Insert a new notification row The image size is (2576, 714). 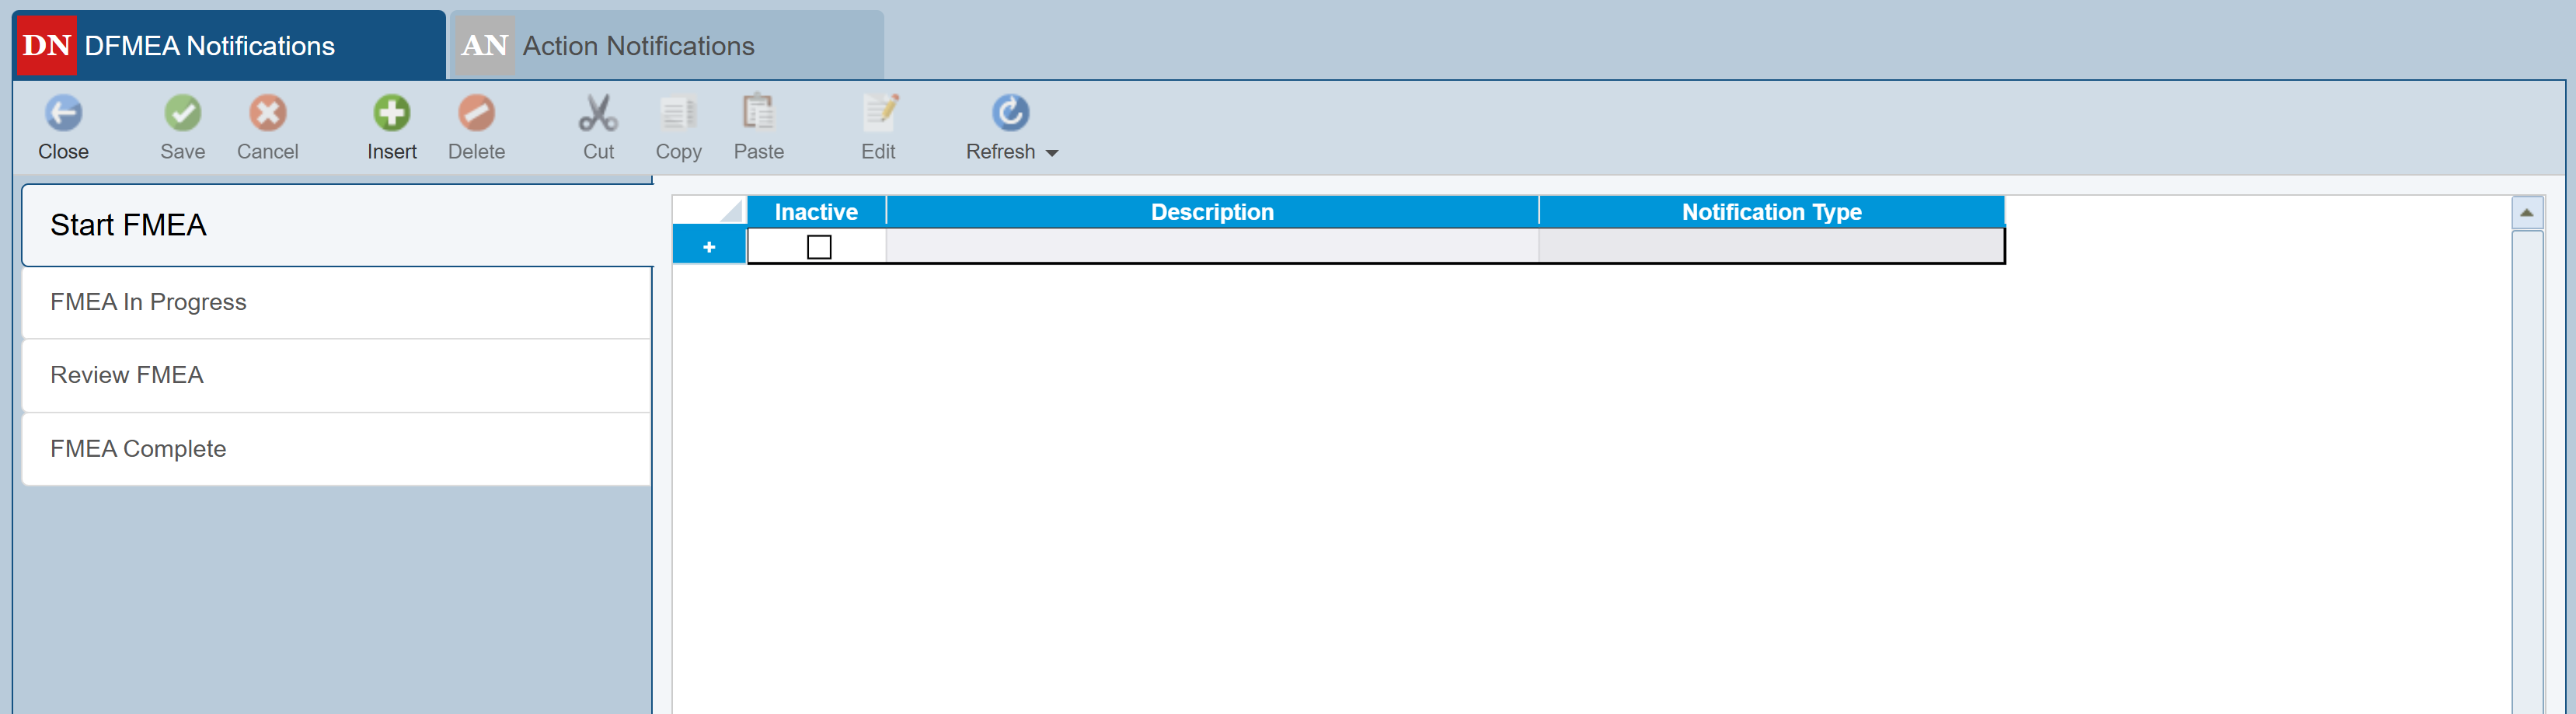coord(391,114)
